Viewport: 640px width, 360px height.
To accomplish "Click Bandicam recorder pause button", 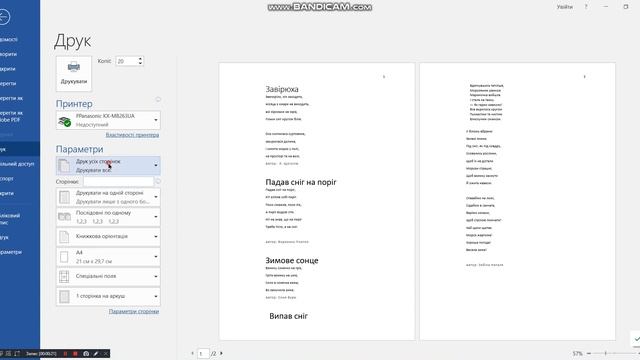I will coord(65,353).
